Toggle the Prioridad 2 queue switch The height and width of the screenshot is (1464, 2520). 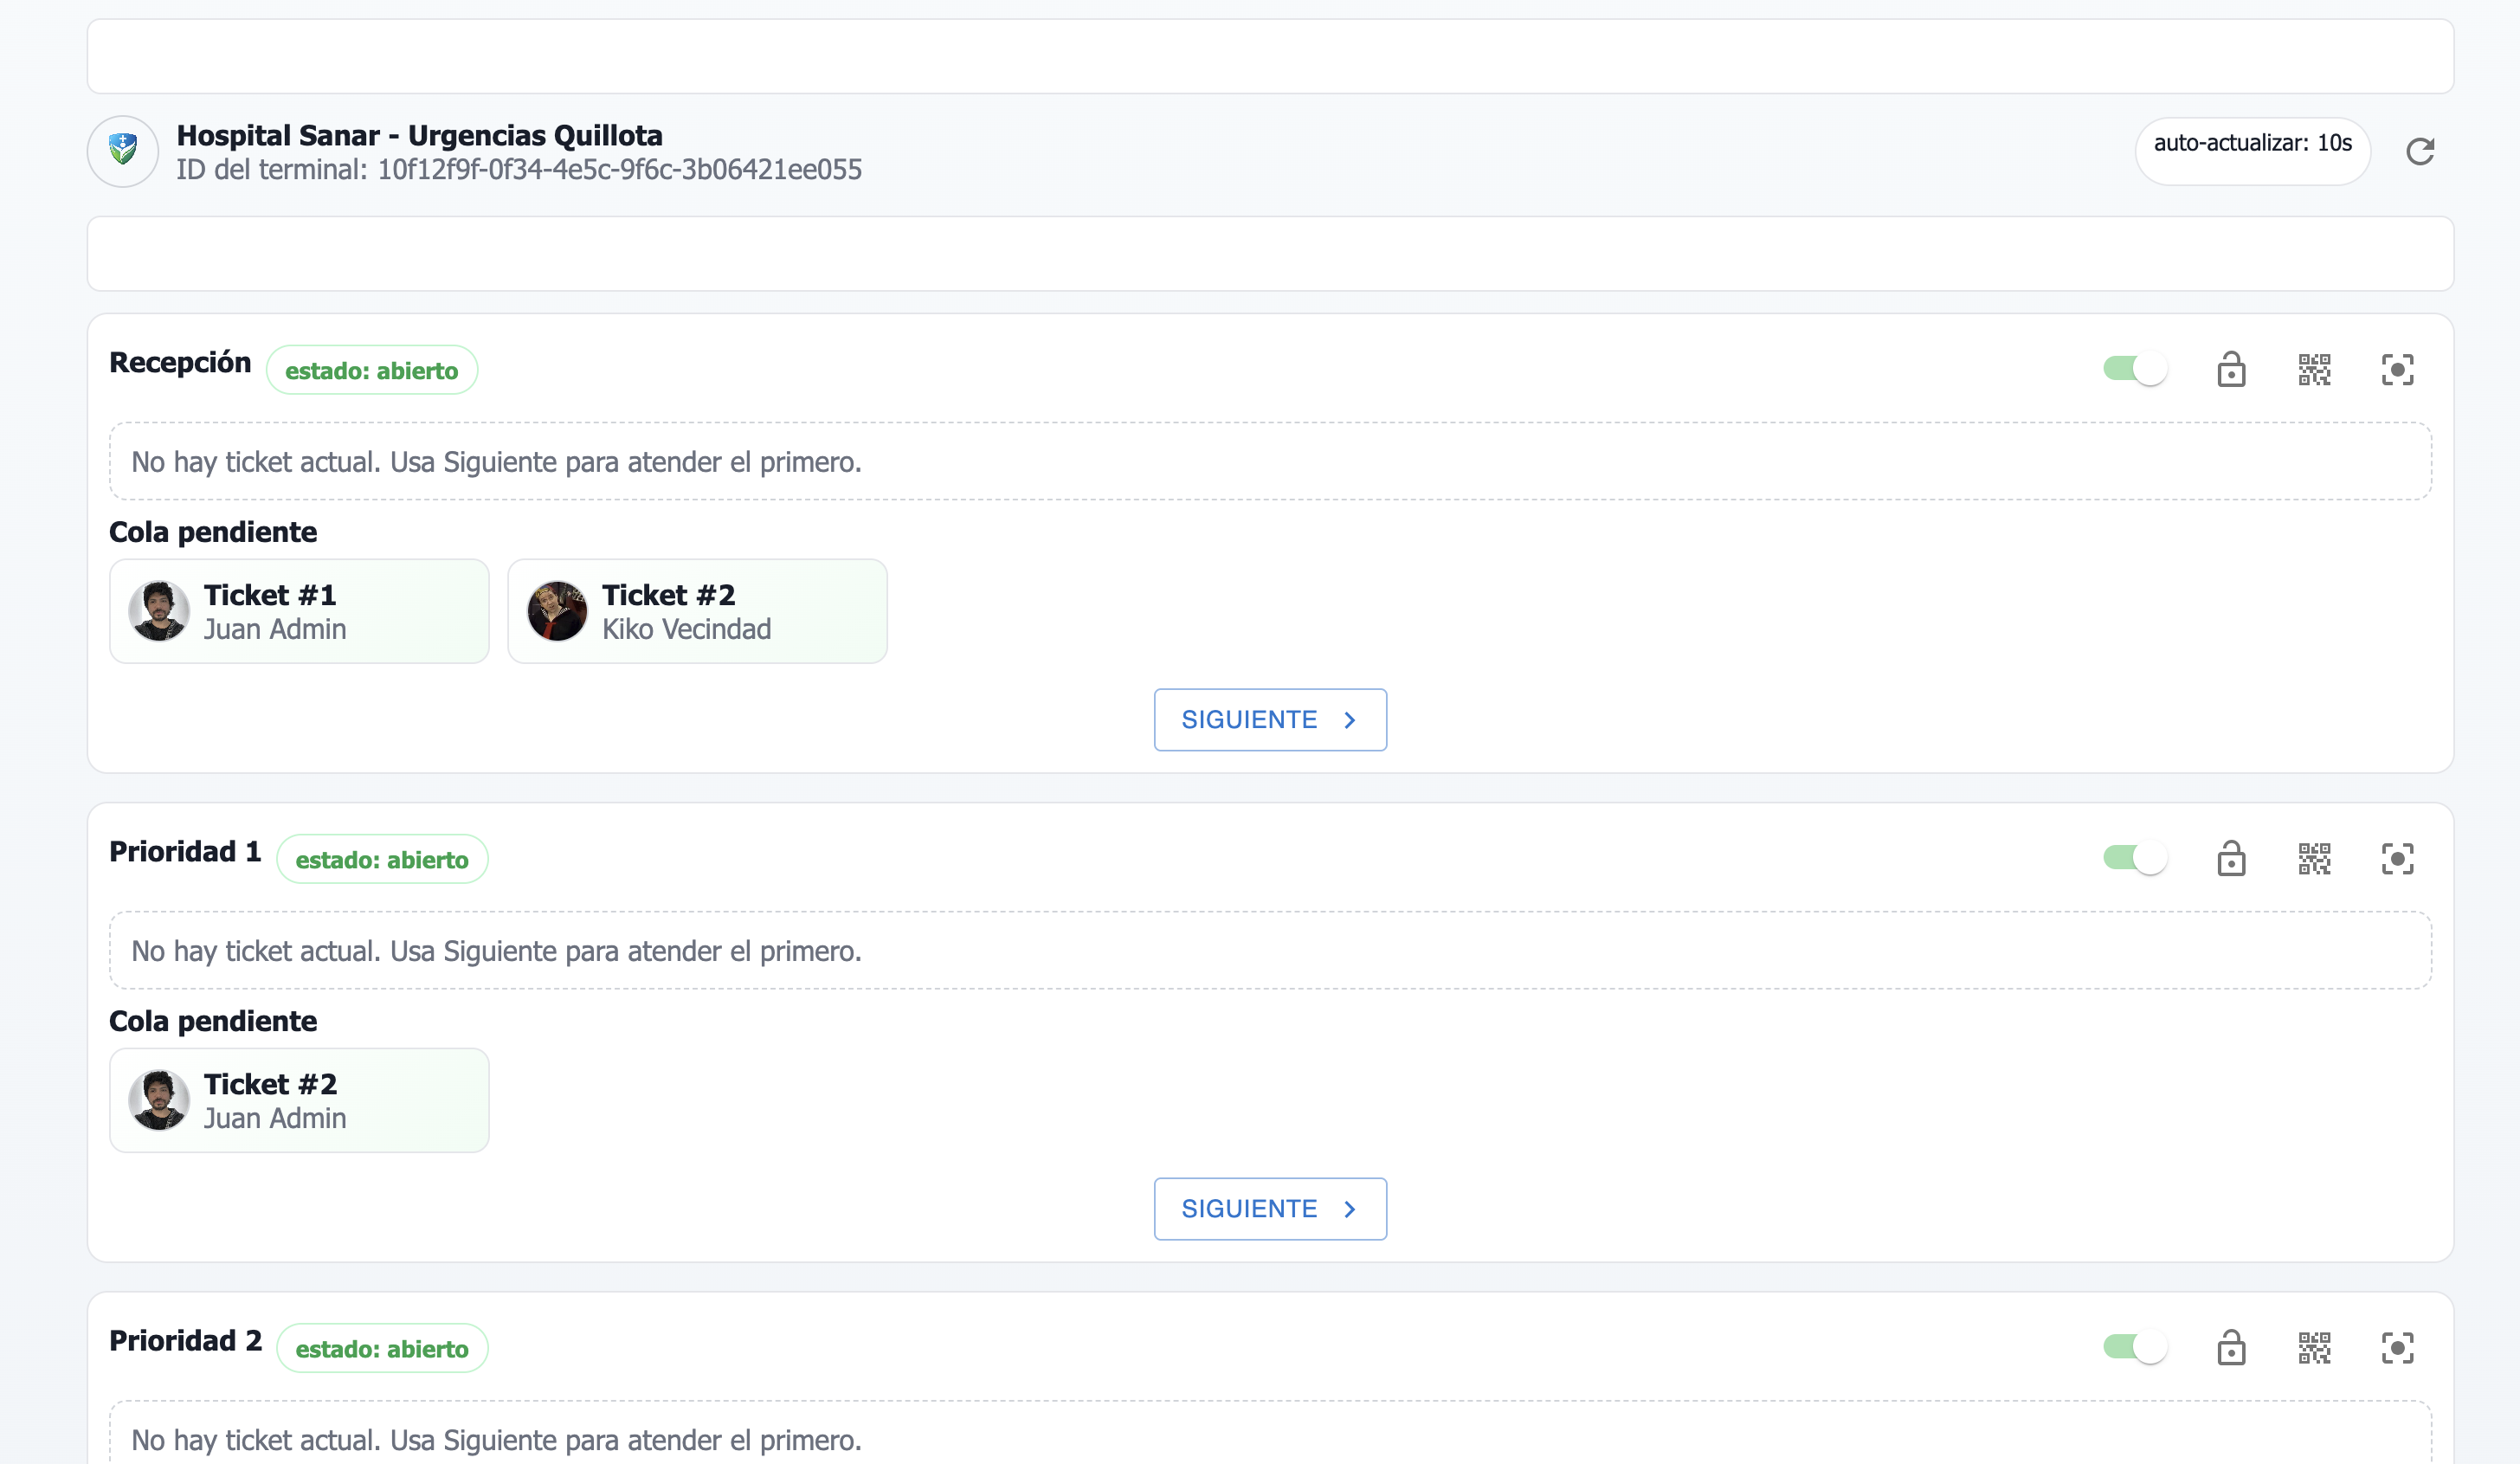(2135, 1347)
